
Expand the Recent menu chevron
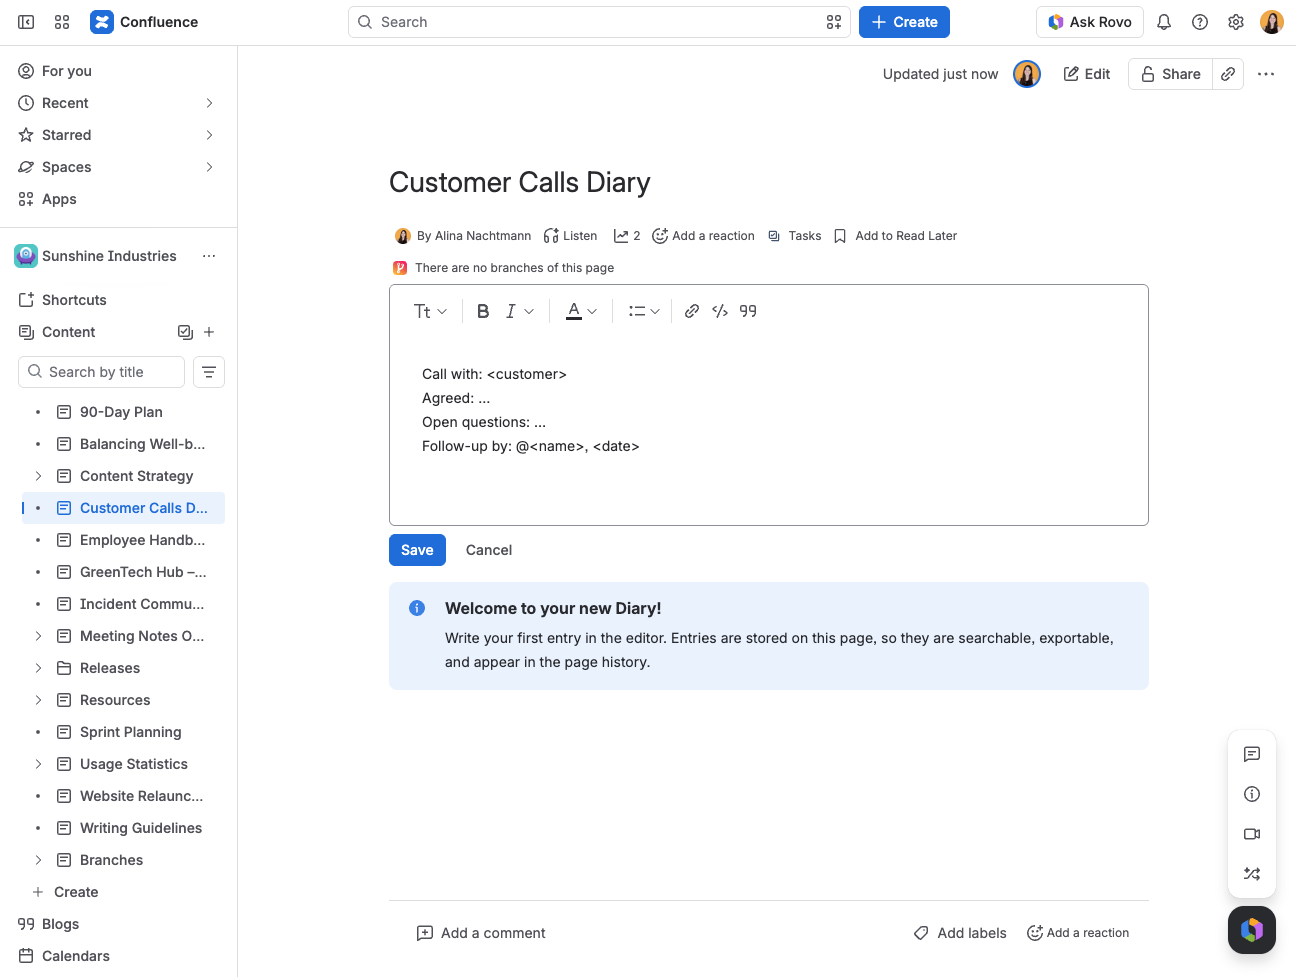tap(209, 103)
